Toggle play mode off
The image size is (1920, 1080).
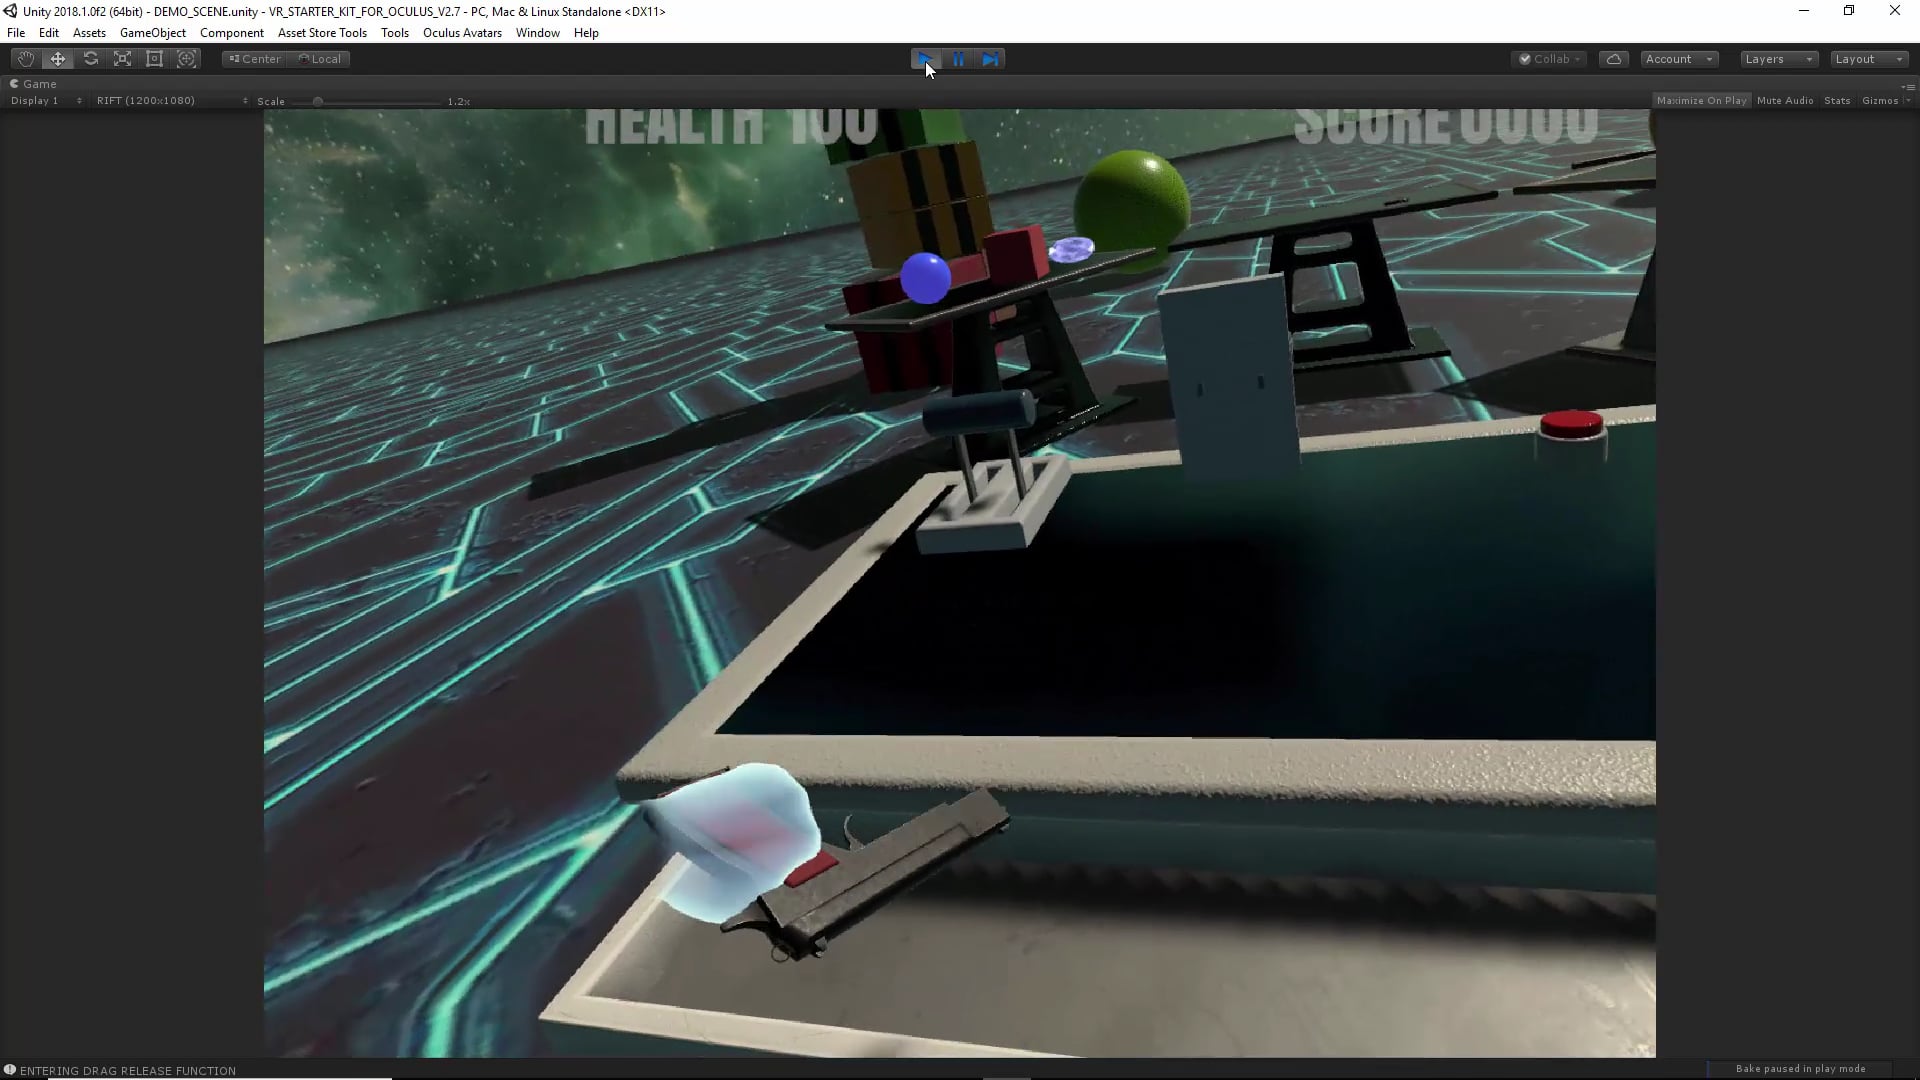point(924,59)
